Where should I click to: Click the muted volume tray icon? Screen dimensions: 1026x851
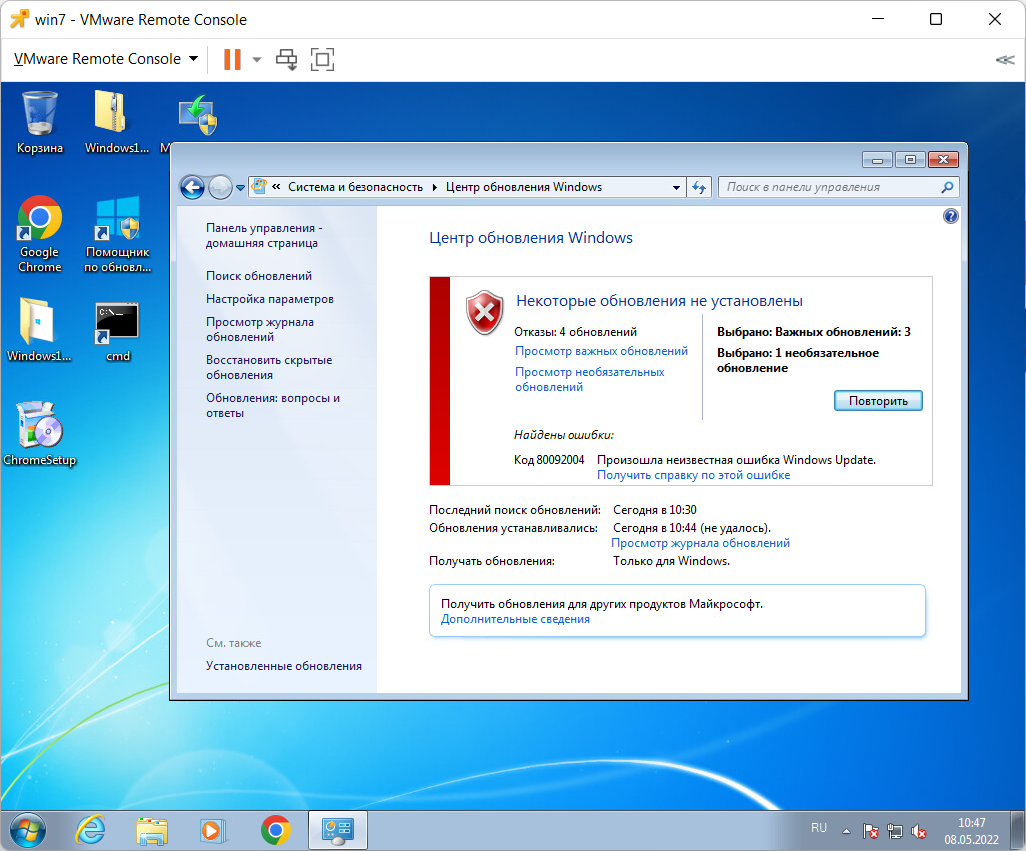[x=919, y=831]
